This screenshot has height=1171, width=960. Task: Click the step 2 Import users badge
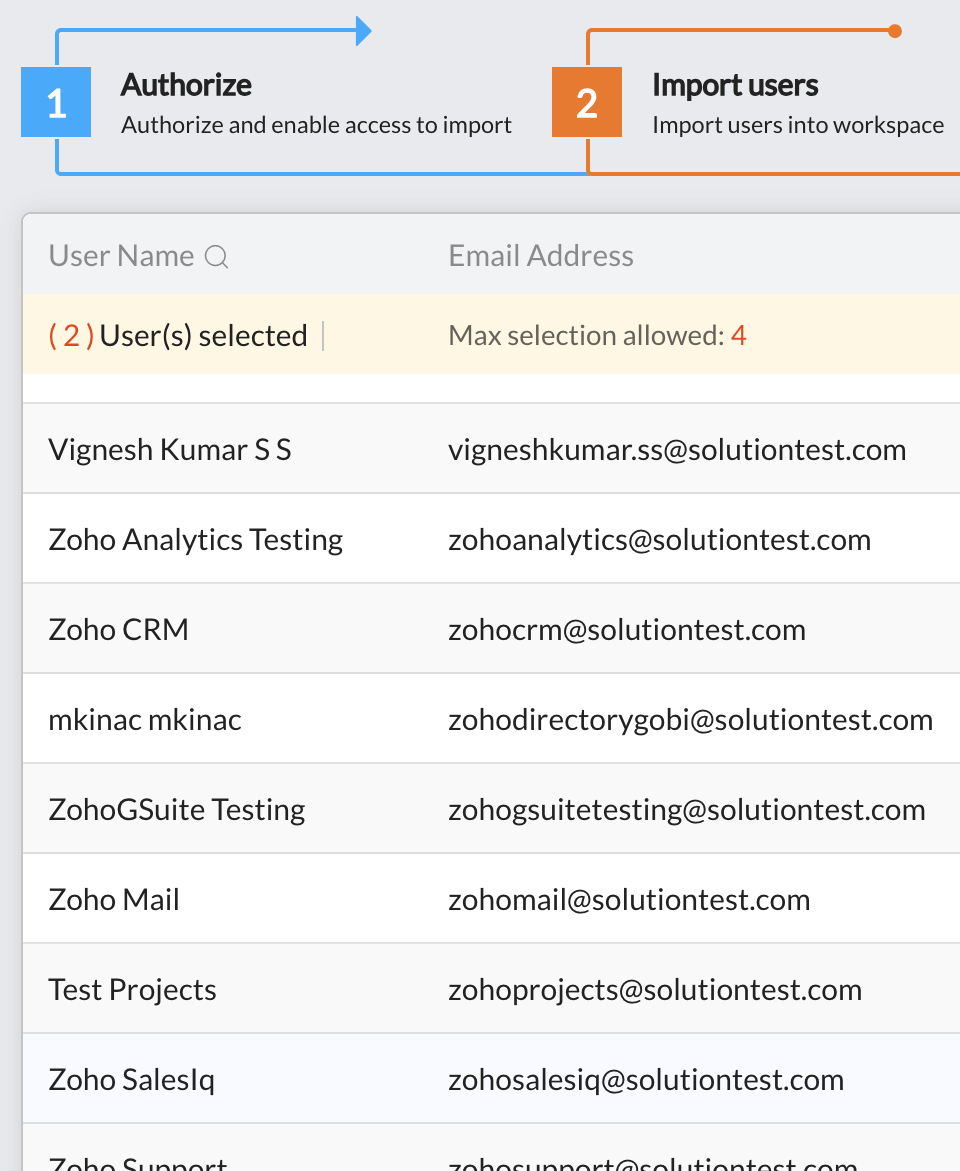coord(587,102)
